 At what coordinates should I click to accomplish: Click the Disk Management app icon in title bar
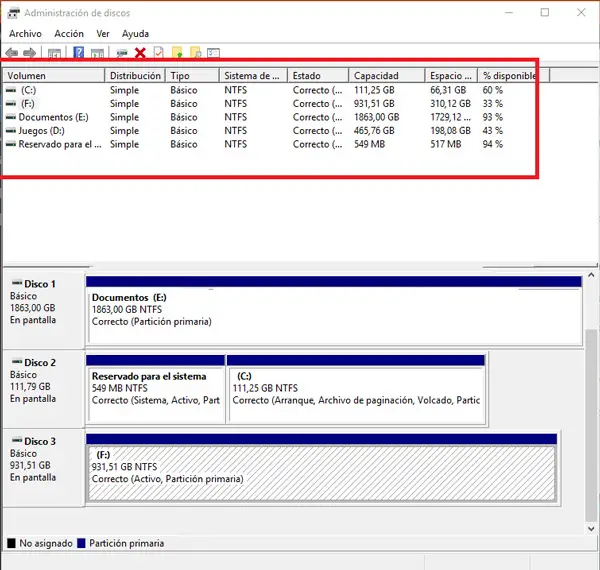click(13, 13)
